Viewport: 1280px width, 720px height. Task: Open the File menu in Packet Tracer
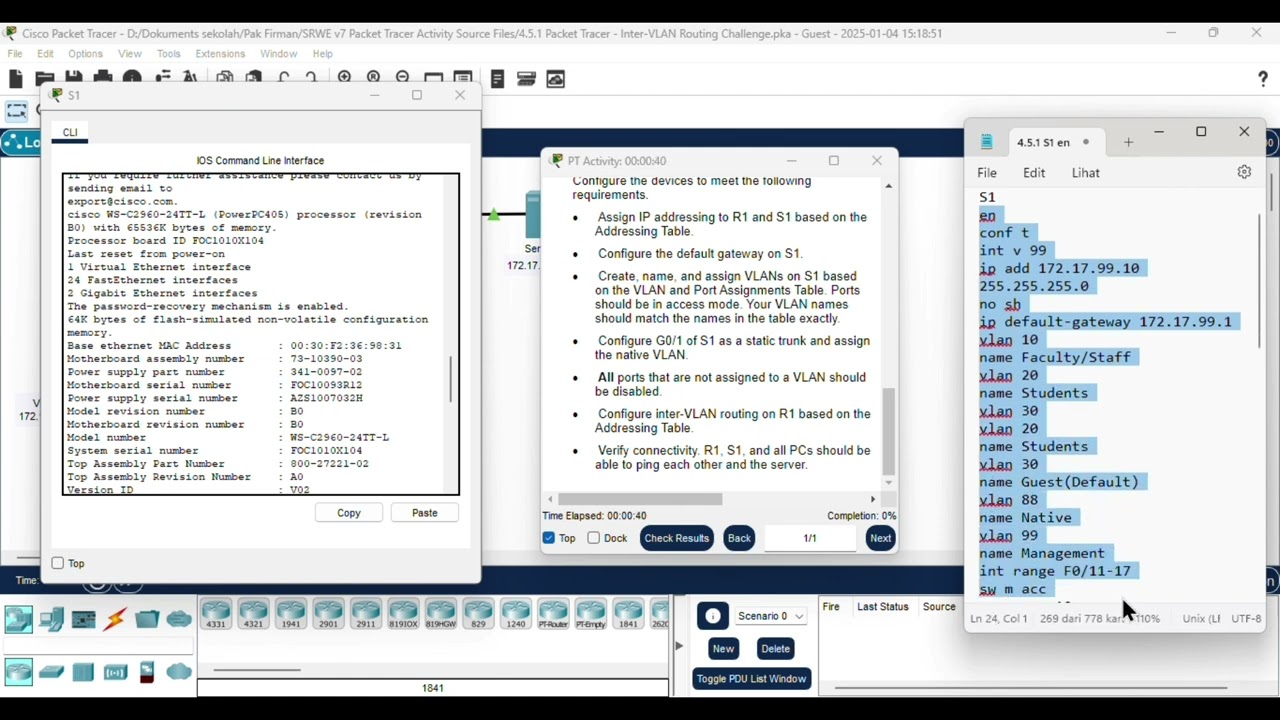point(15,53)
